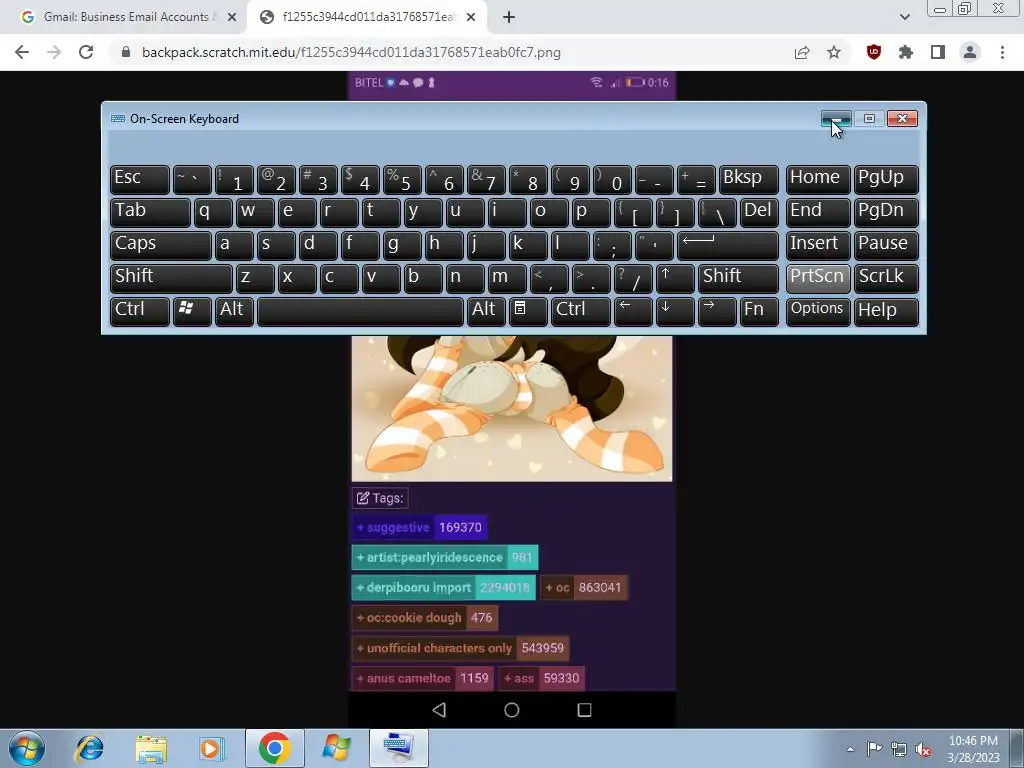Click the PgDn key

click(x=886, y=212)
